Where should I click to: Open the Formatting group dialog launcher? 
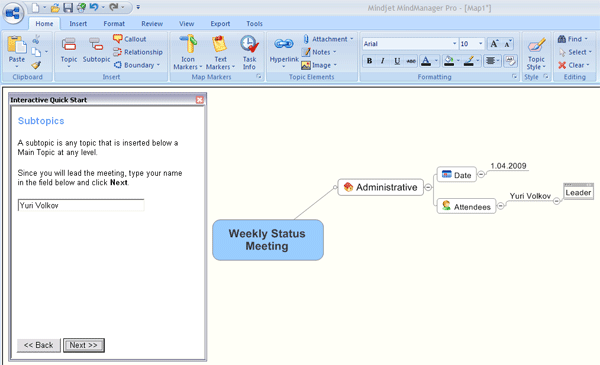(514, 77)
